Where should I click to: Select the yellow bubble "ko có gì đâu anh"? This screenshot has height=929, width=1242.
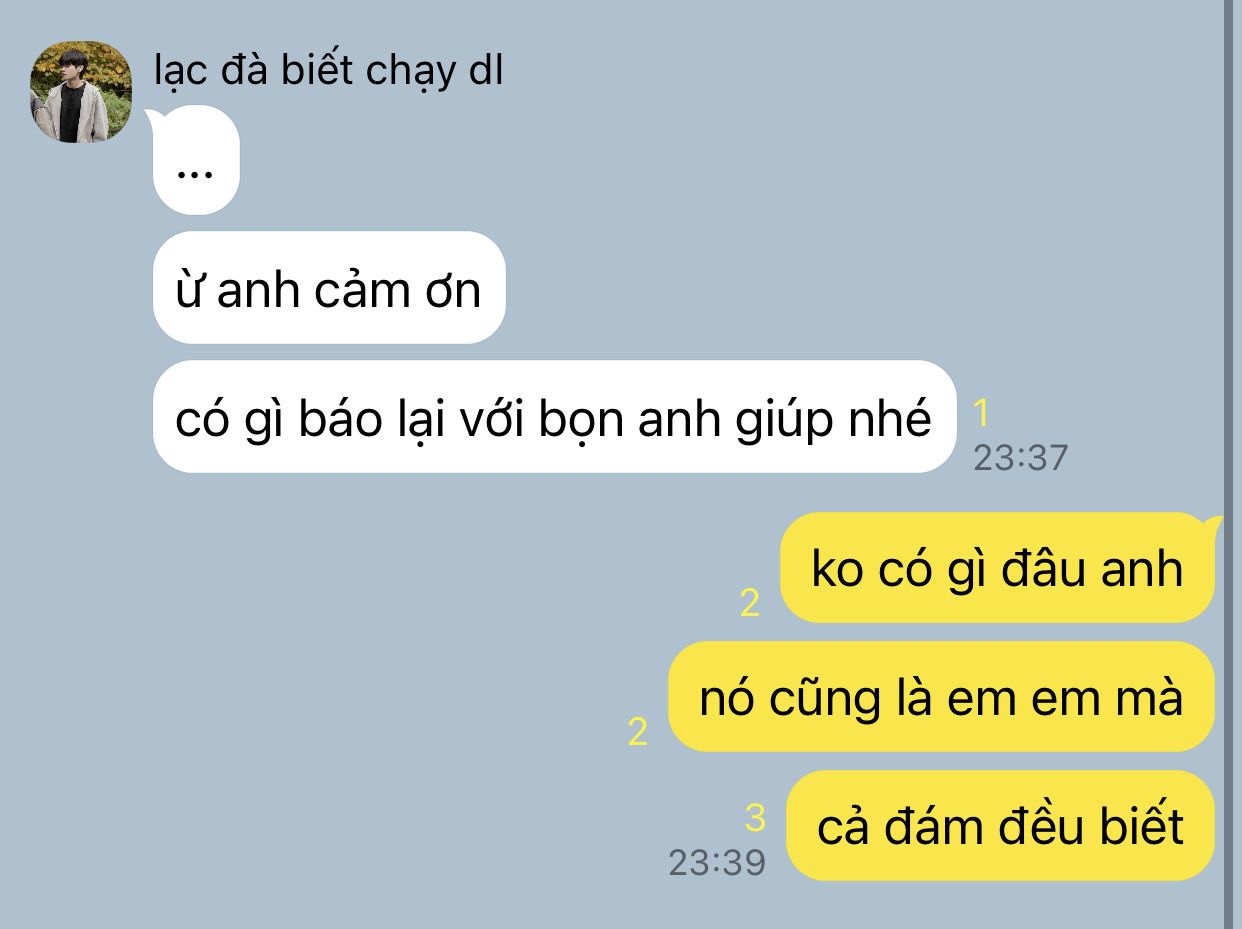point(997,568)
